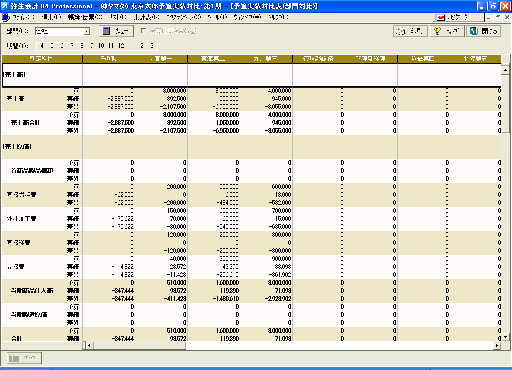The width and height of the screenshot is (512, 370).
Task: Click the cell showing 15,000
Action: point(283,219)
